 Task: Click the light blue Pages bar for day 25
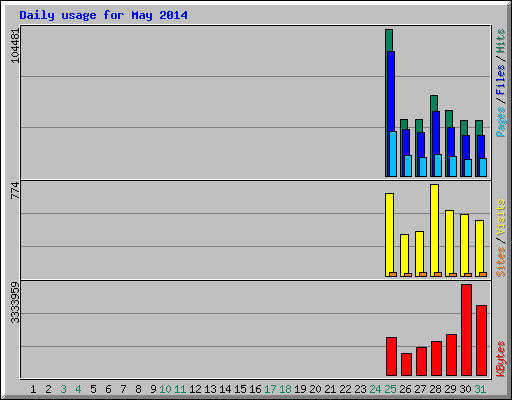pyautogui.click(x=393, y=154)
